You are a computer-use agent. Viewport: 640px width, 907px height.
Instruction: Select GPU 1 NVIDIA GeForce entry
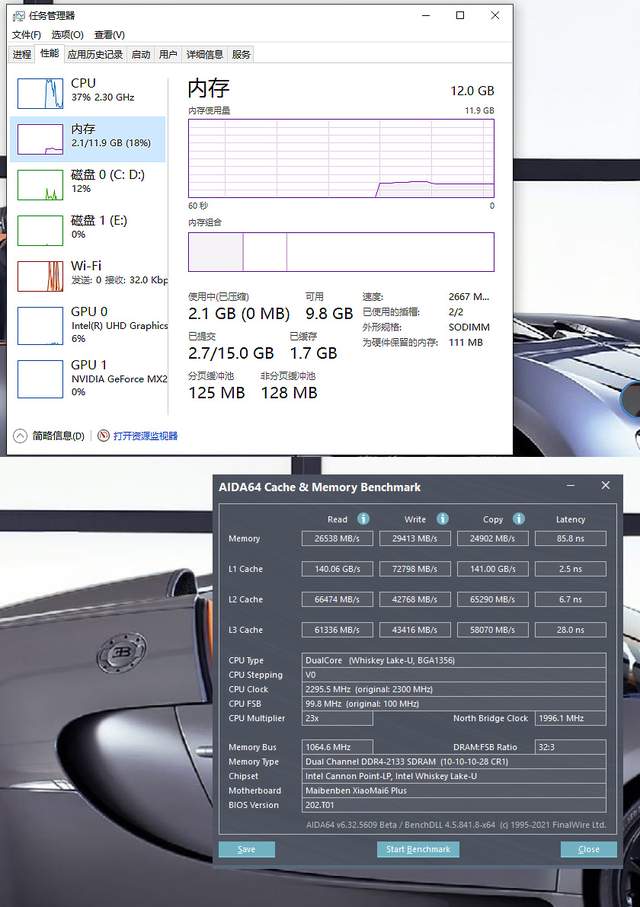coord(88,378)
